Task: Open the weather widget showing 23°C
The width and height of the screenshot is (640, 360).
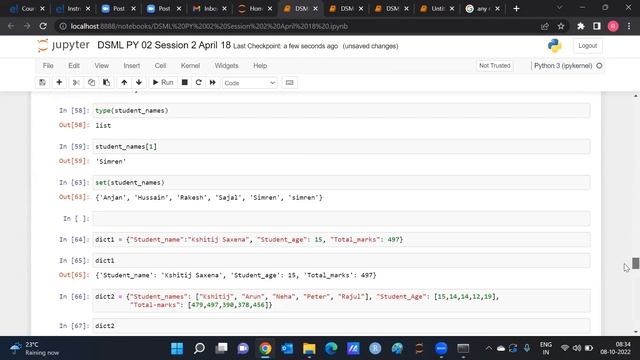Action: pos(35,348)
